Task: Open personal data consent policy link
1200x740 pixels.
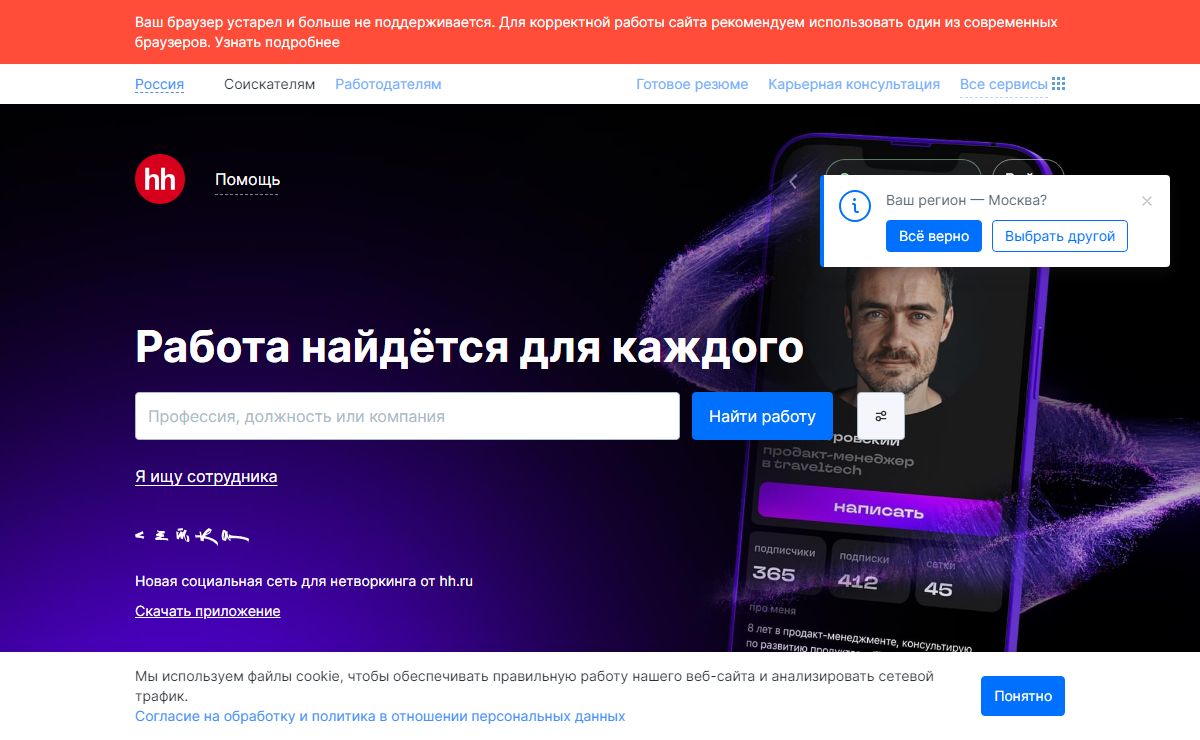Action: [380, 716]
